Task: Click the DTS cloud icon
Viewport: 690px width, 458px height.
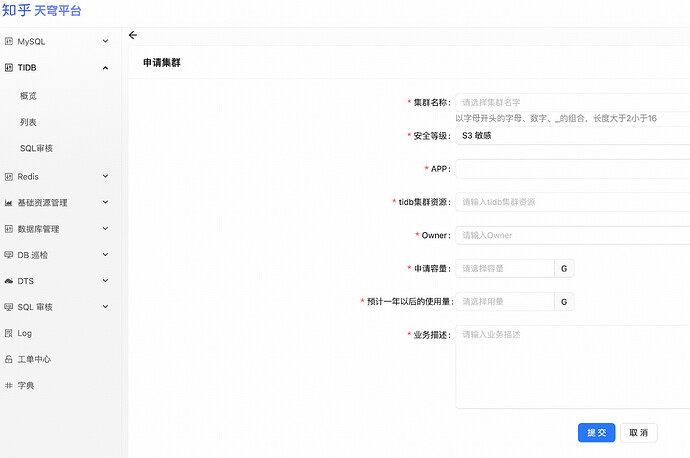Action: [x=8, y=281]
